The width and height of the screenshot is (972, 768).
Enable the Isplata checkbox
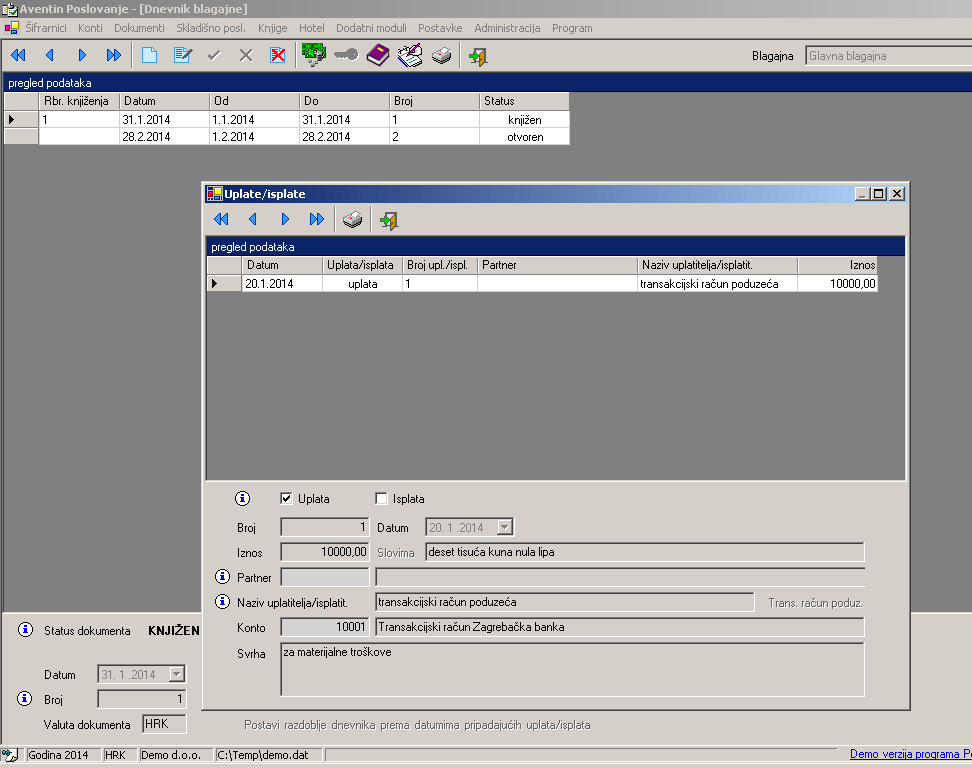tap(381, 498)
